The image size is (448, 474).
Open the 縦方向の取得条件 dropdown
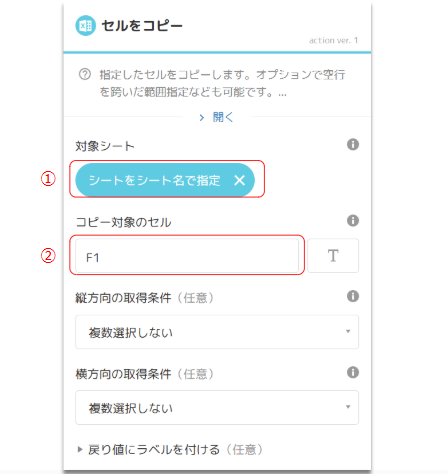[x=217, y=332]
